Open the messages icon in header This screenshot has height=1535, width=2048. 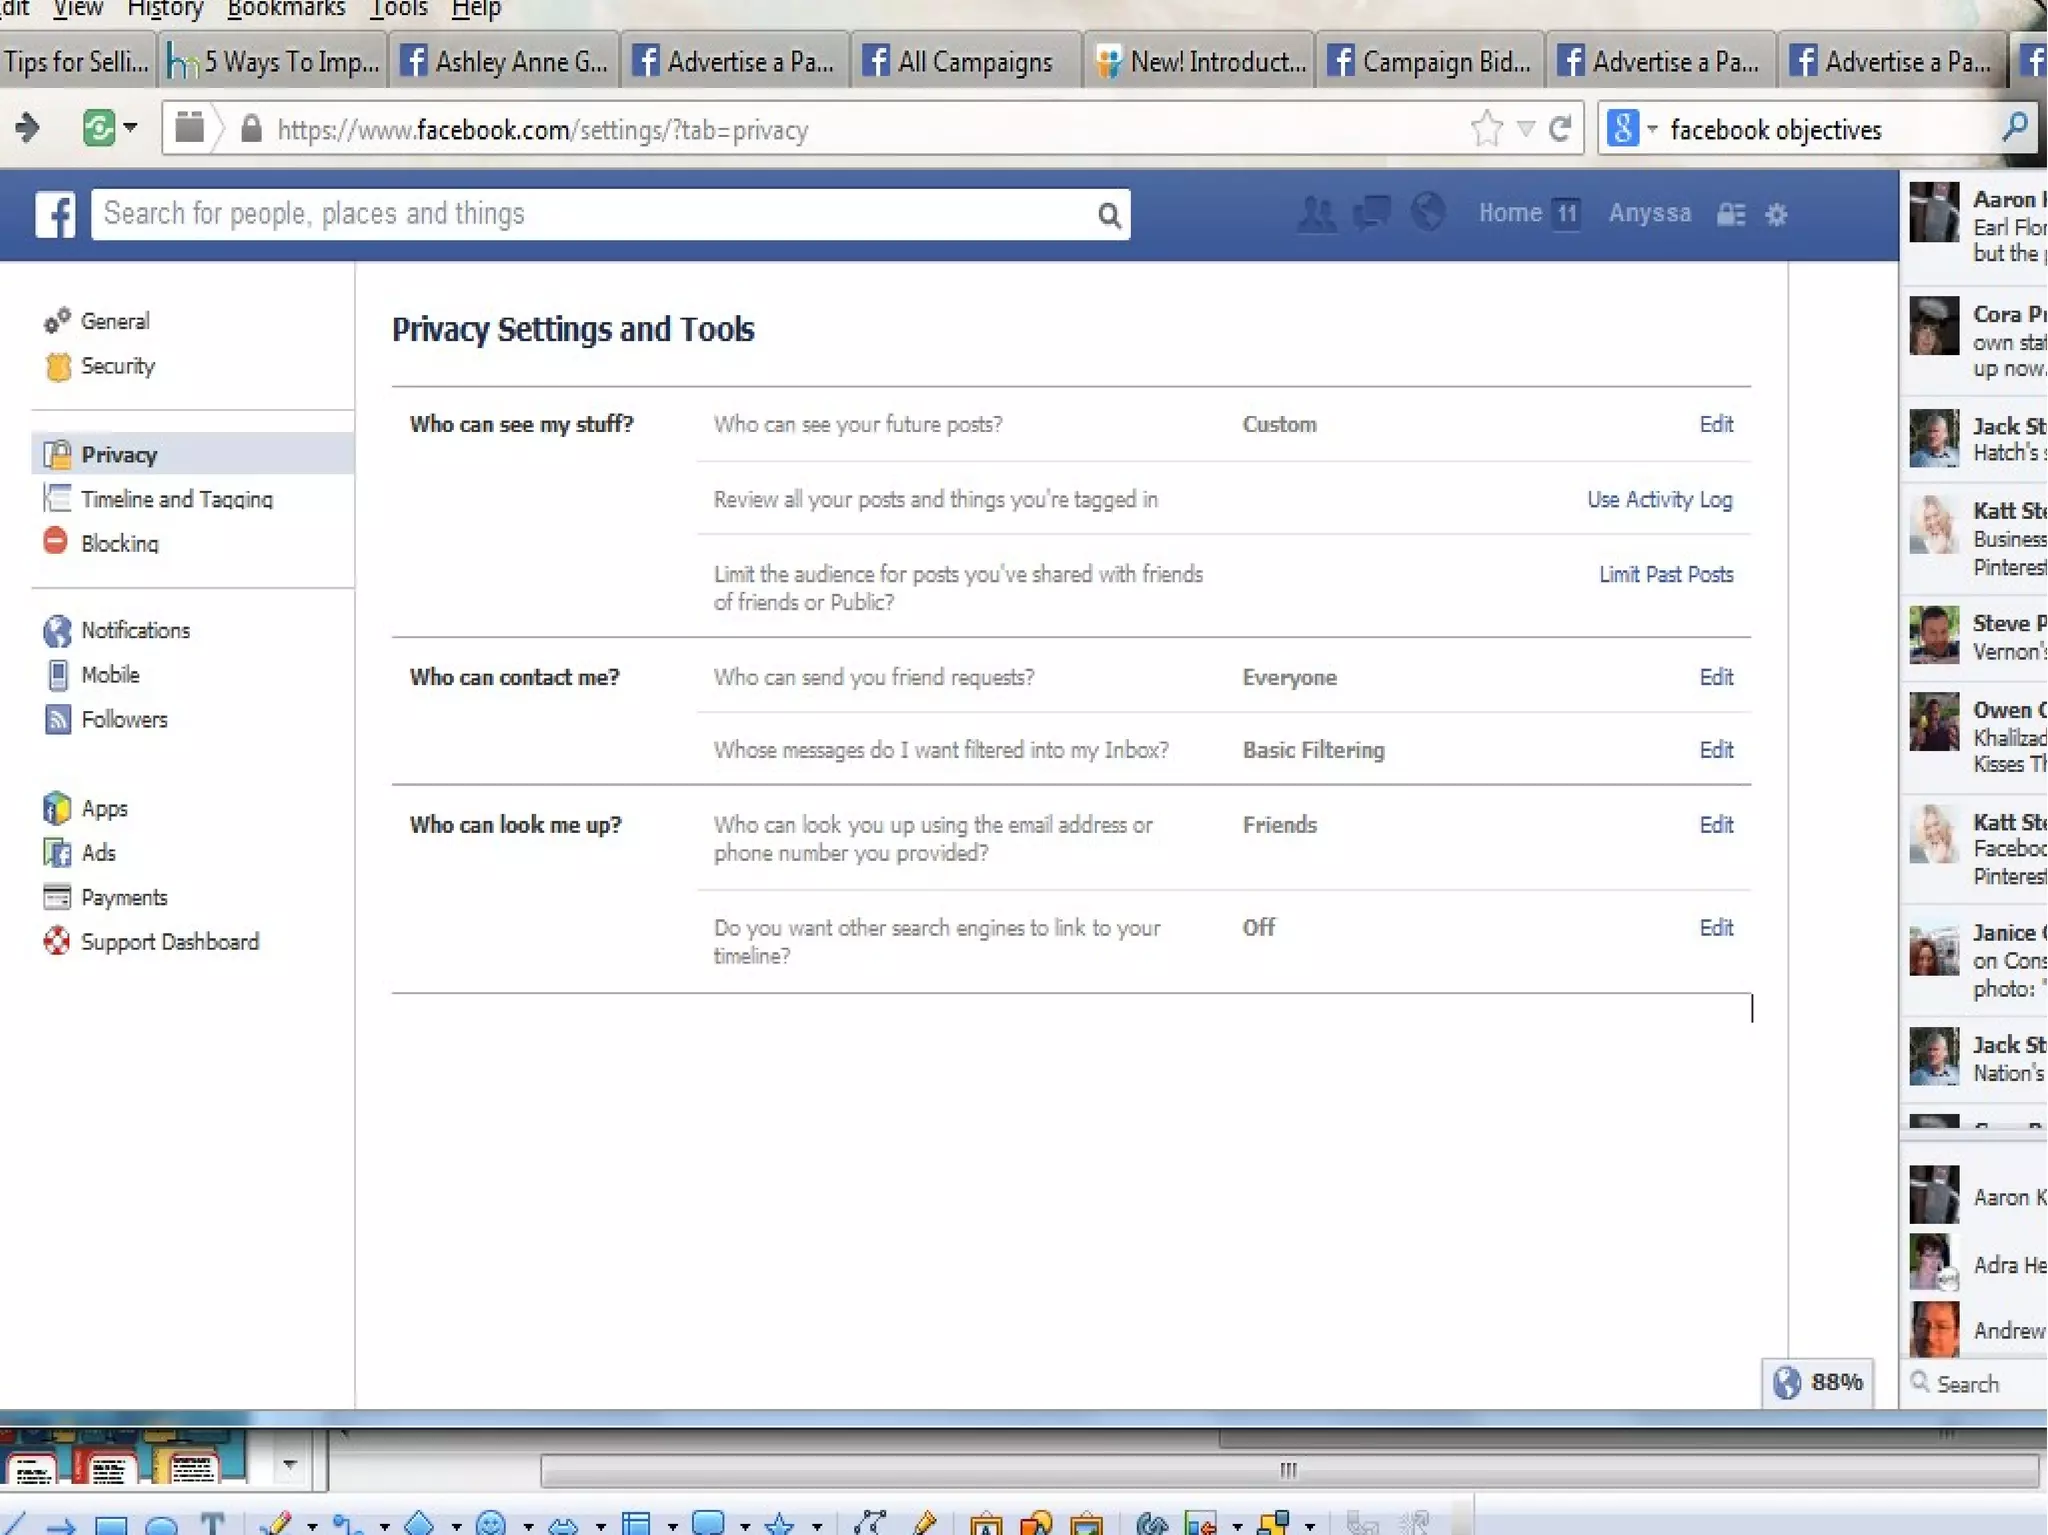[x=1371, y=212]
